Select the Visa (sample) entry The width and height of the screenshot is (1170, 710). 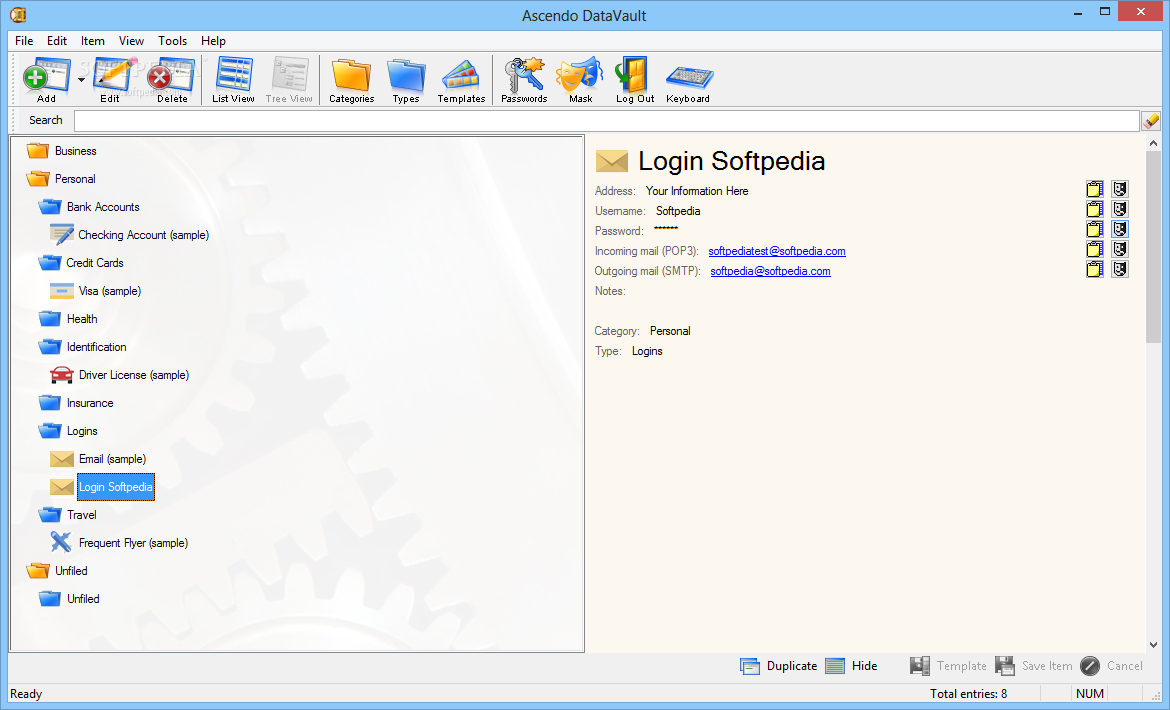96,291
